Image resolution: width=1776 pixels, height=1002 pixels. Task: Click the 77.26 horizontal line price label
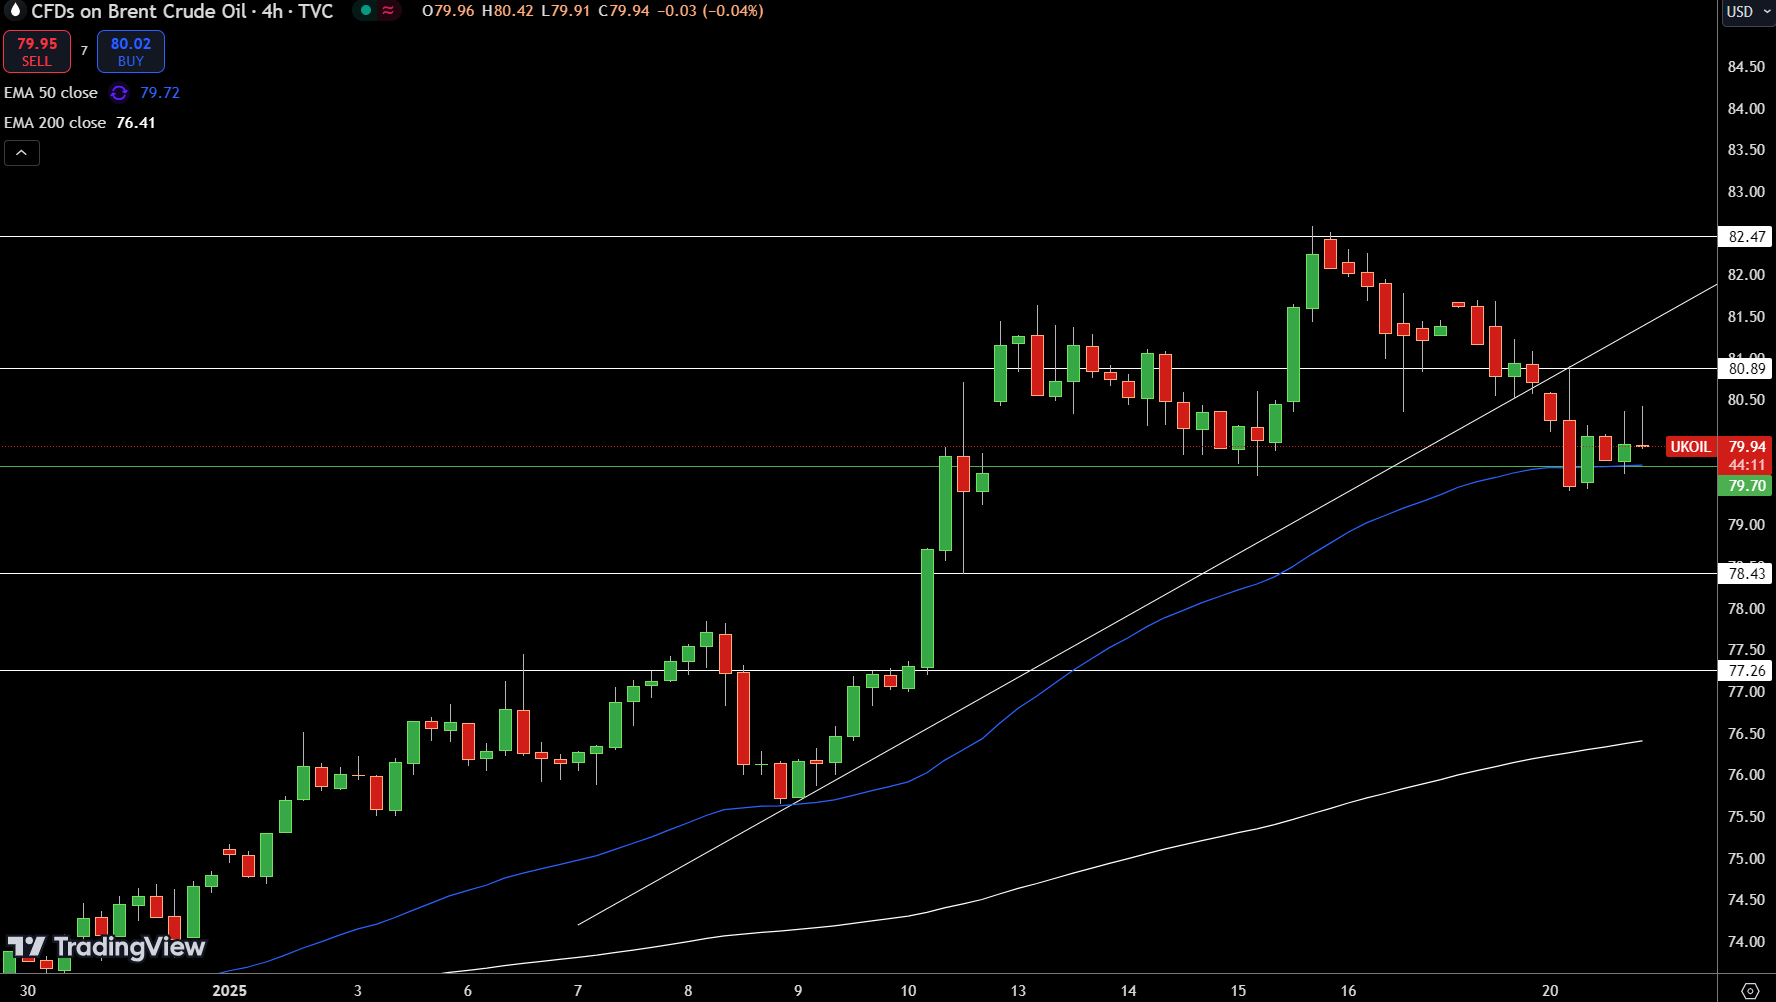click(x=1746, y=671)
